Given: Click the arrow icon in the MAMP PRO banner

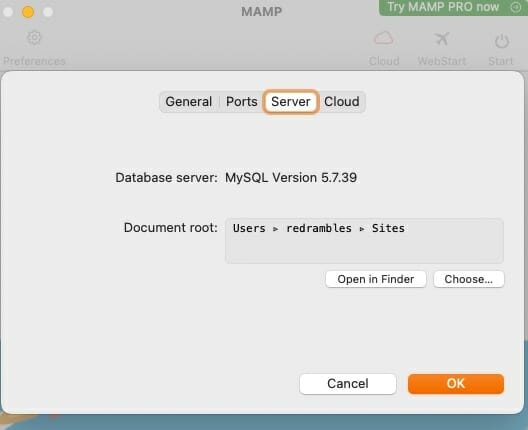Looking at the screenshot, I should (515, 7).
